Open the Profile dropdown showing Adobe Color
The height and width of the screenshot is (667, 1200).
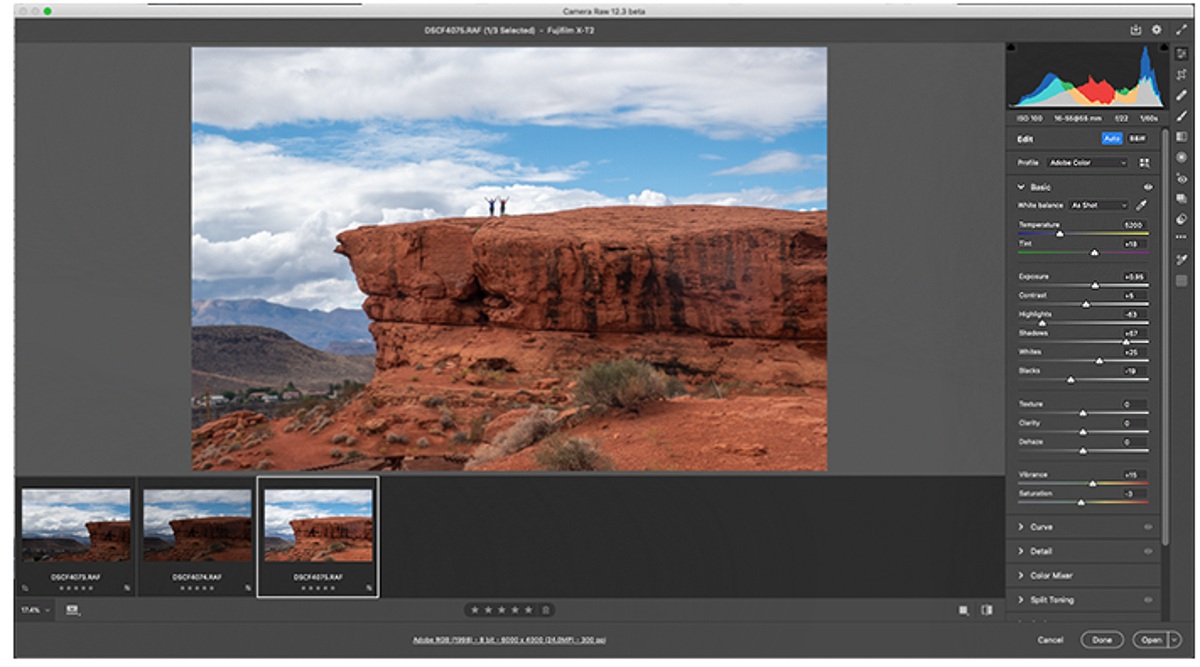pyautogui.click(x=1087, y=163)
